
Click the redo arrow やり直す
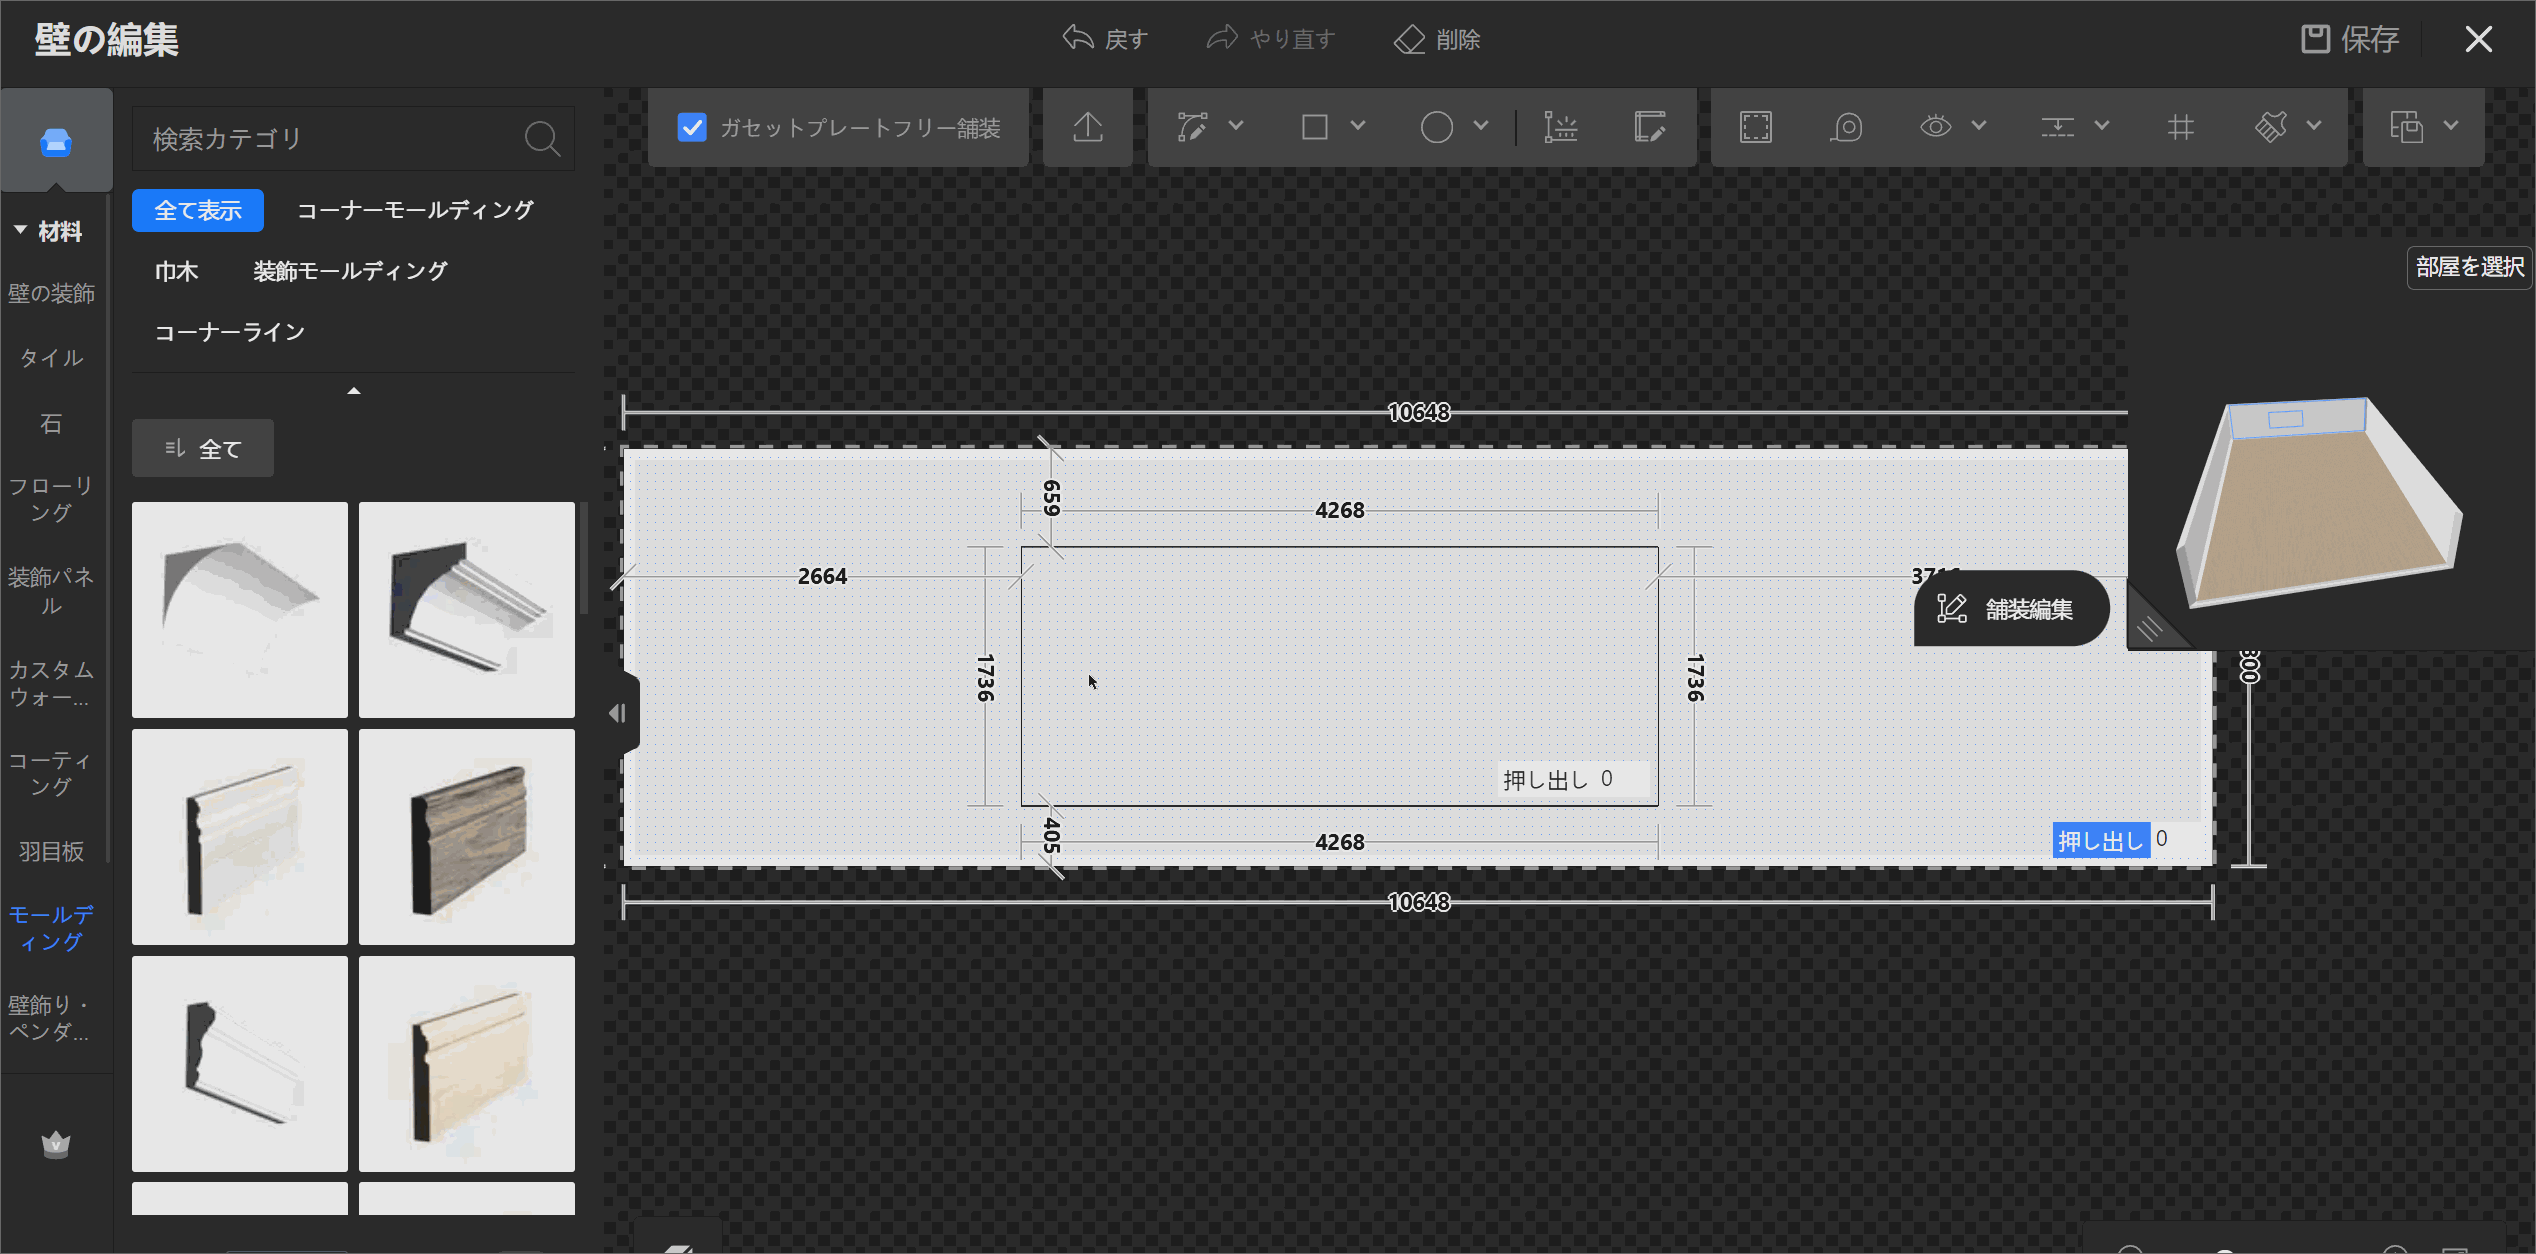point(1271,39)
